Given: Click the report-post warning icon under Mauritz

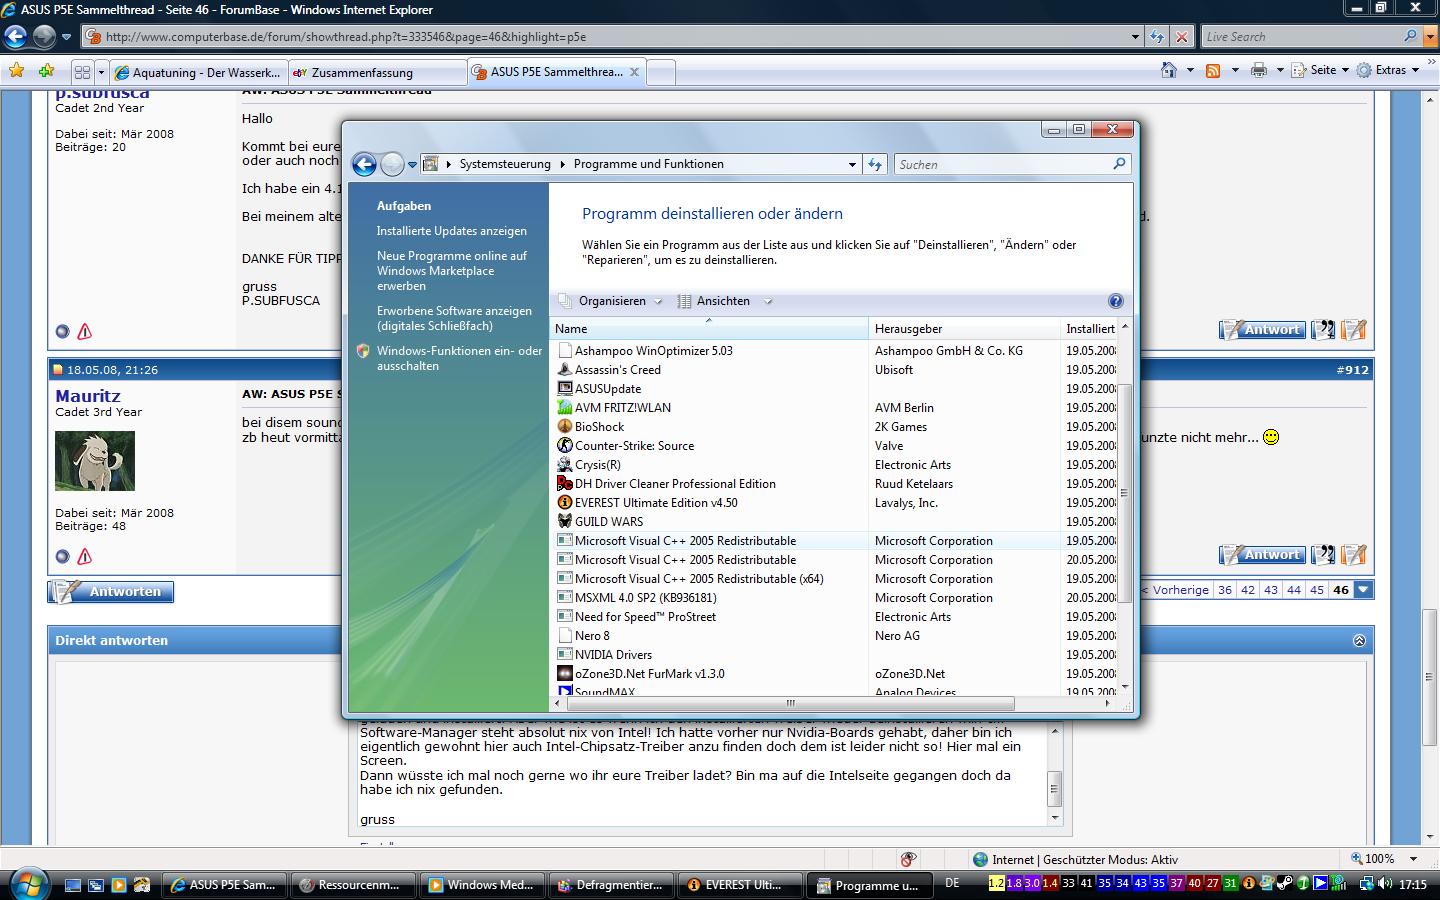Looking at the screenshot, I should [84, 556].
